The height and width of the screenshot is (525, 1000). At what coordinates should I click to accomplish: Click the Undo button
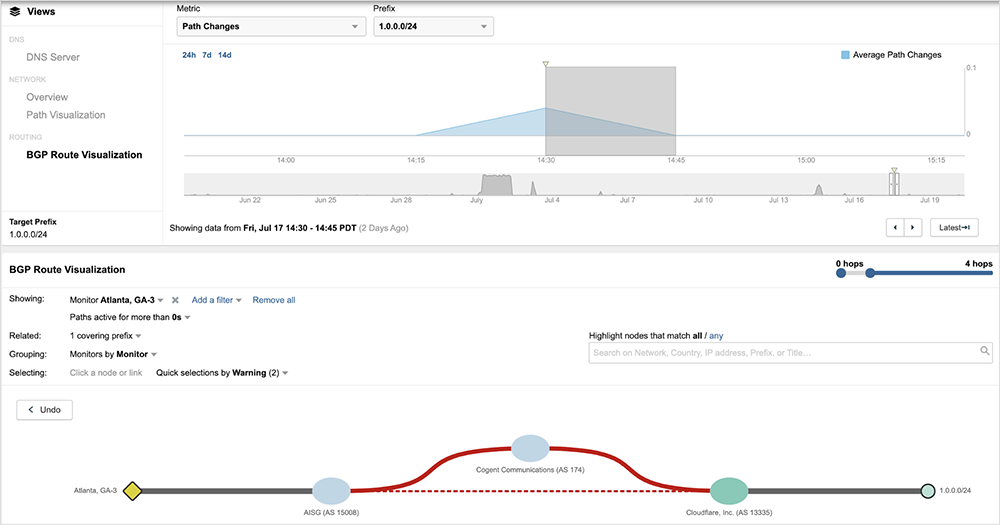[45, 410]
